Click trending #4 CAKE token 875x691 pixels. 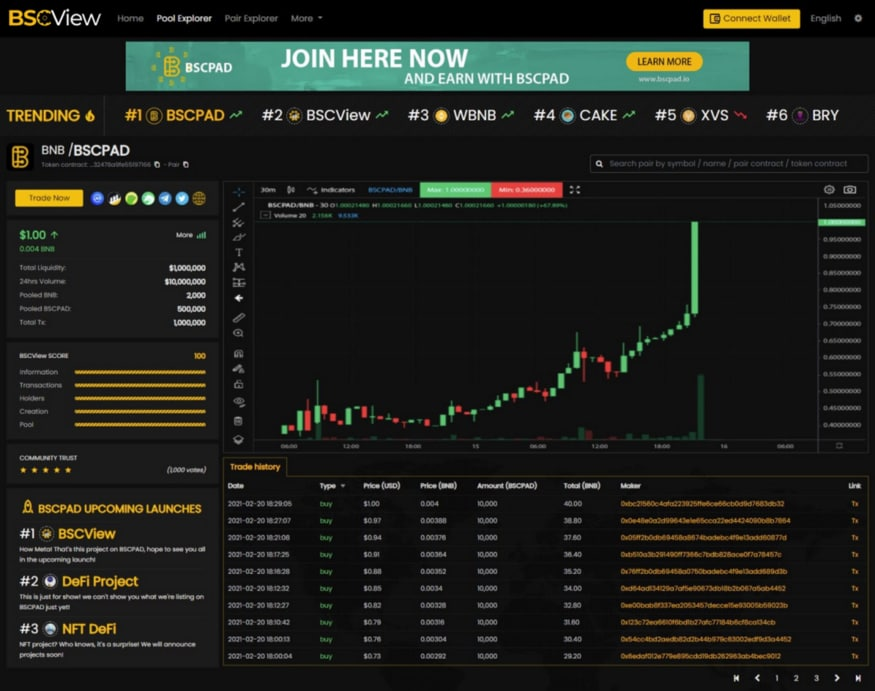(584, 116)
